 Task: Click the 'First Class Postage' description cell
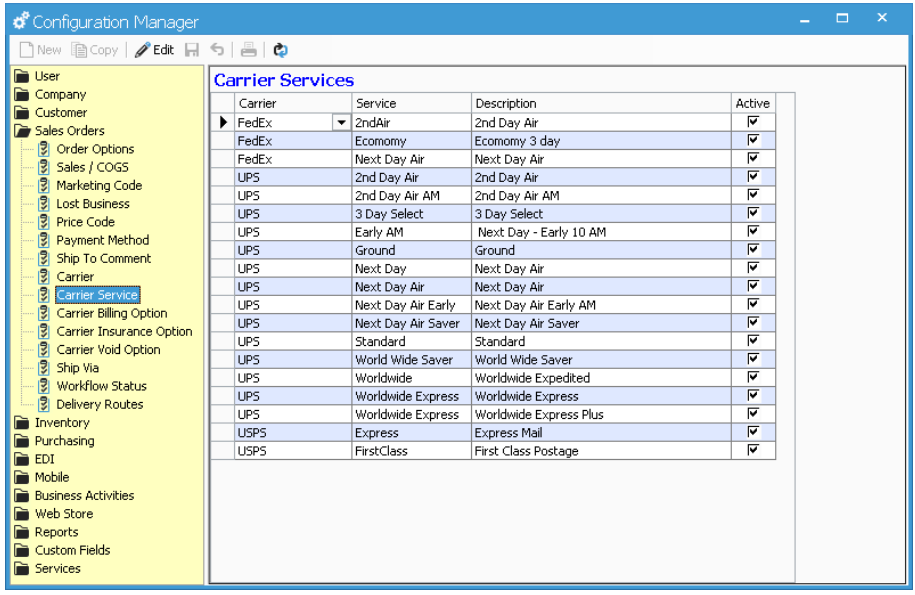click(601, 451)
